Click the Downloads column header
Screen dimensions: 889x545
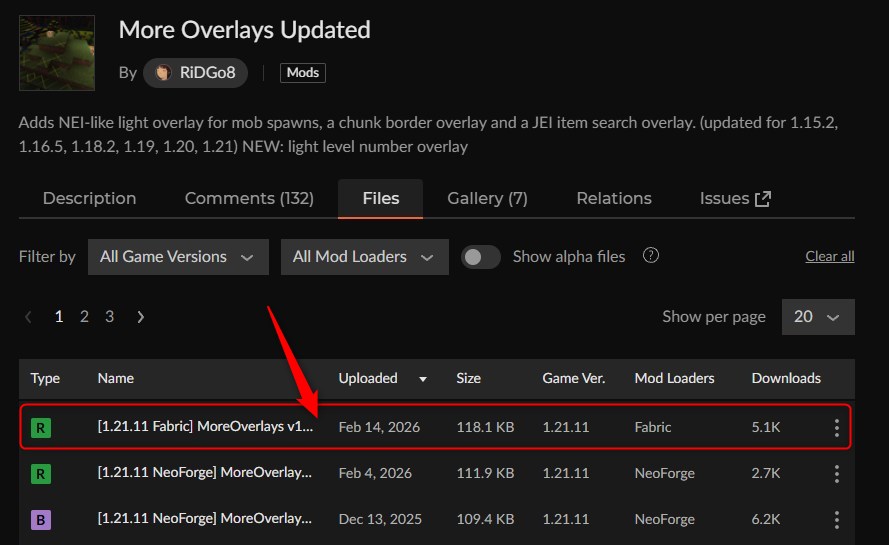(786, 378)
